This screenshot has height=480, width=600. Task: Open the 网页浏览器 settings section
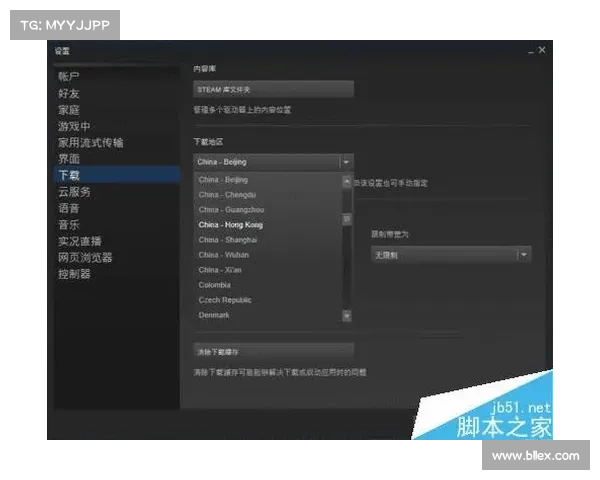85,257
